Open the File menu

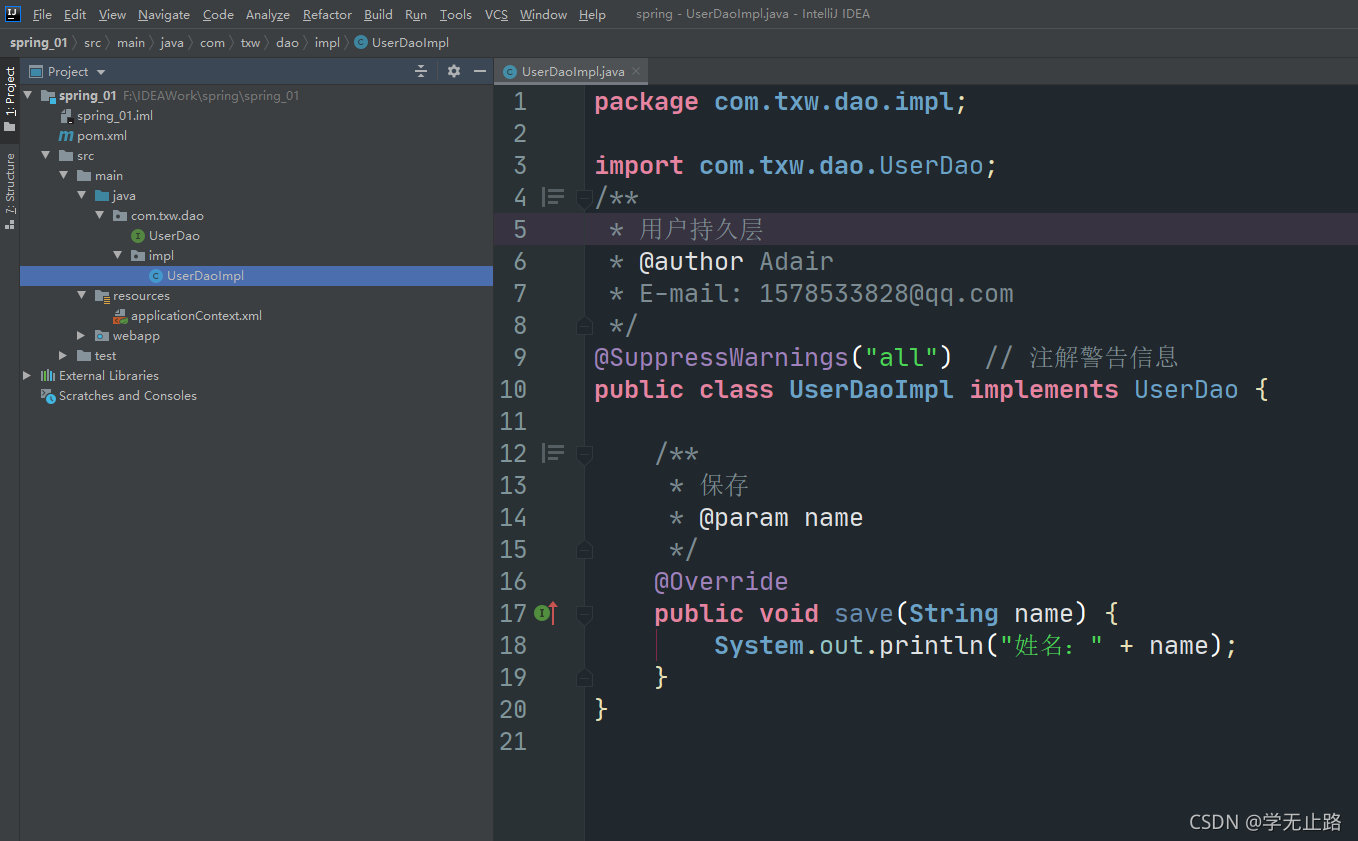(42, 14)
